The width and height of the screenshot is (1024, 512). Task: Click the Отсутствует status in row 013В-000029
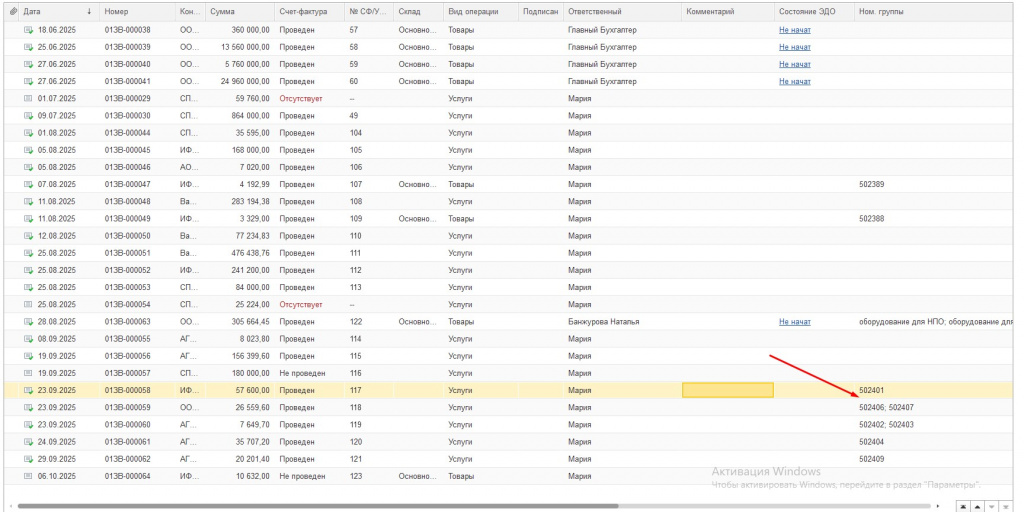click(301, 99)
